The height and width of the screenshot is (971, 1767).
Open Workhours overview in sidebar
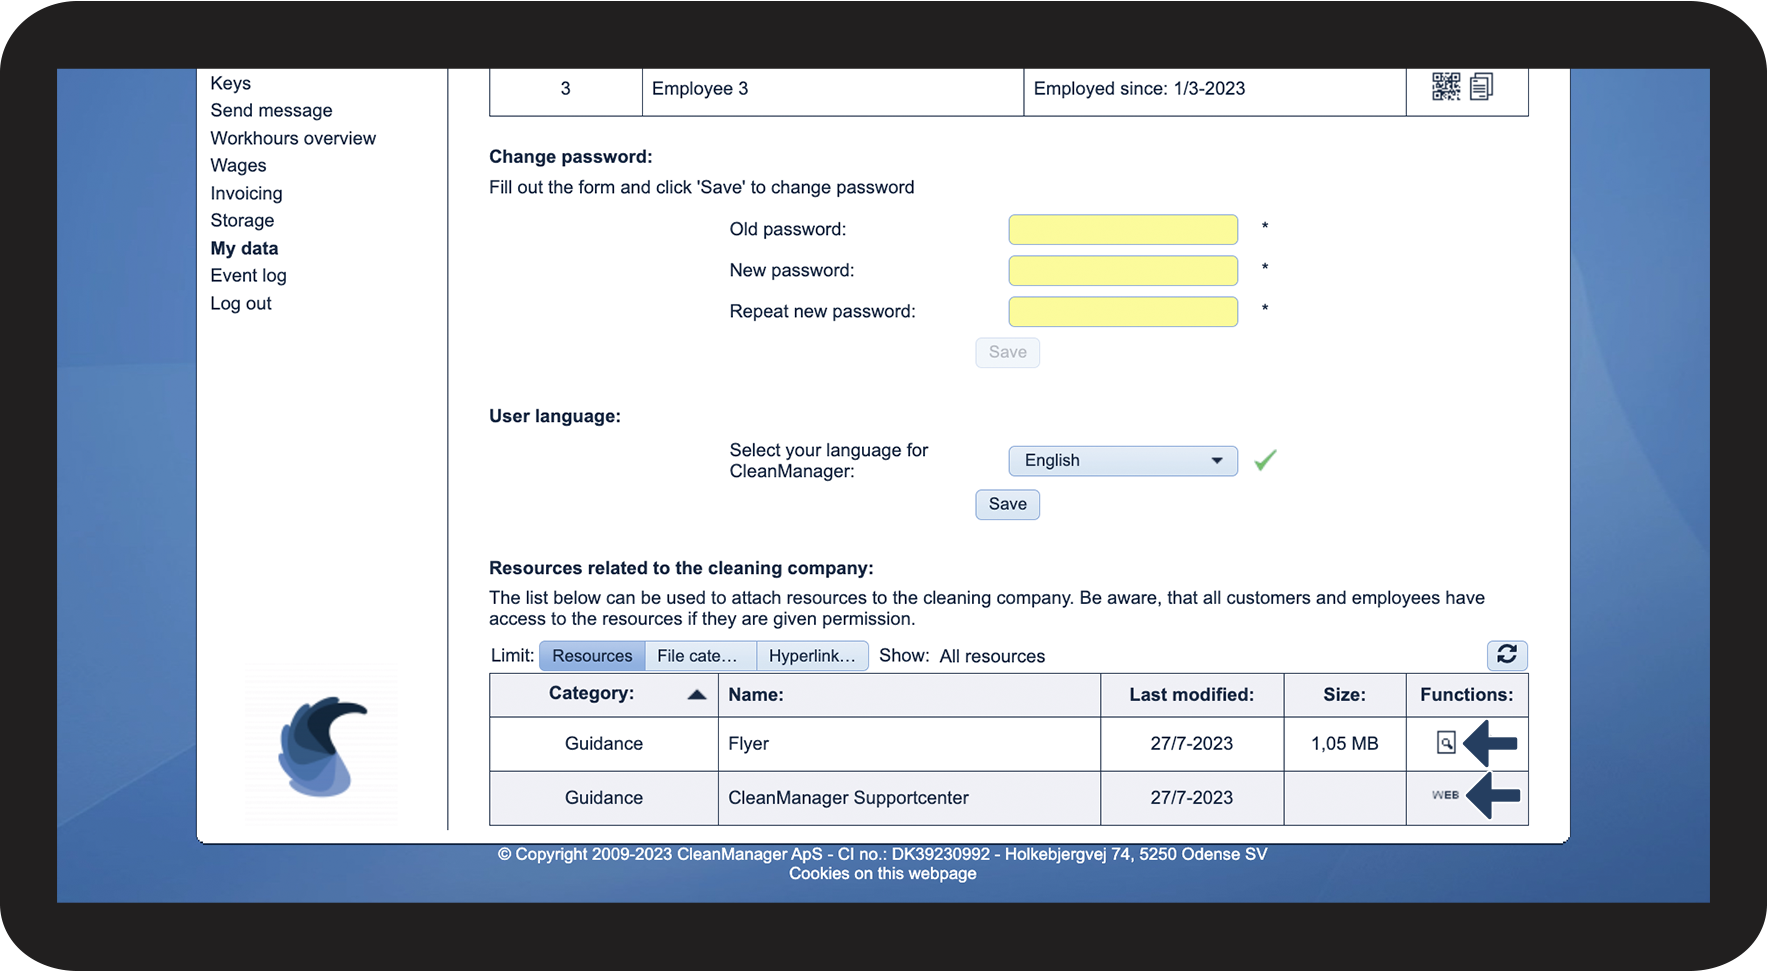[293, 138]
